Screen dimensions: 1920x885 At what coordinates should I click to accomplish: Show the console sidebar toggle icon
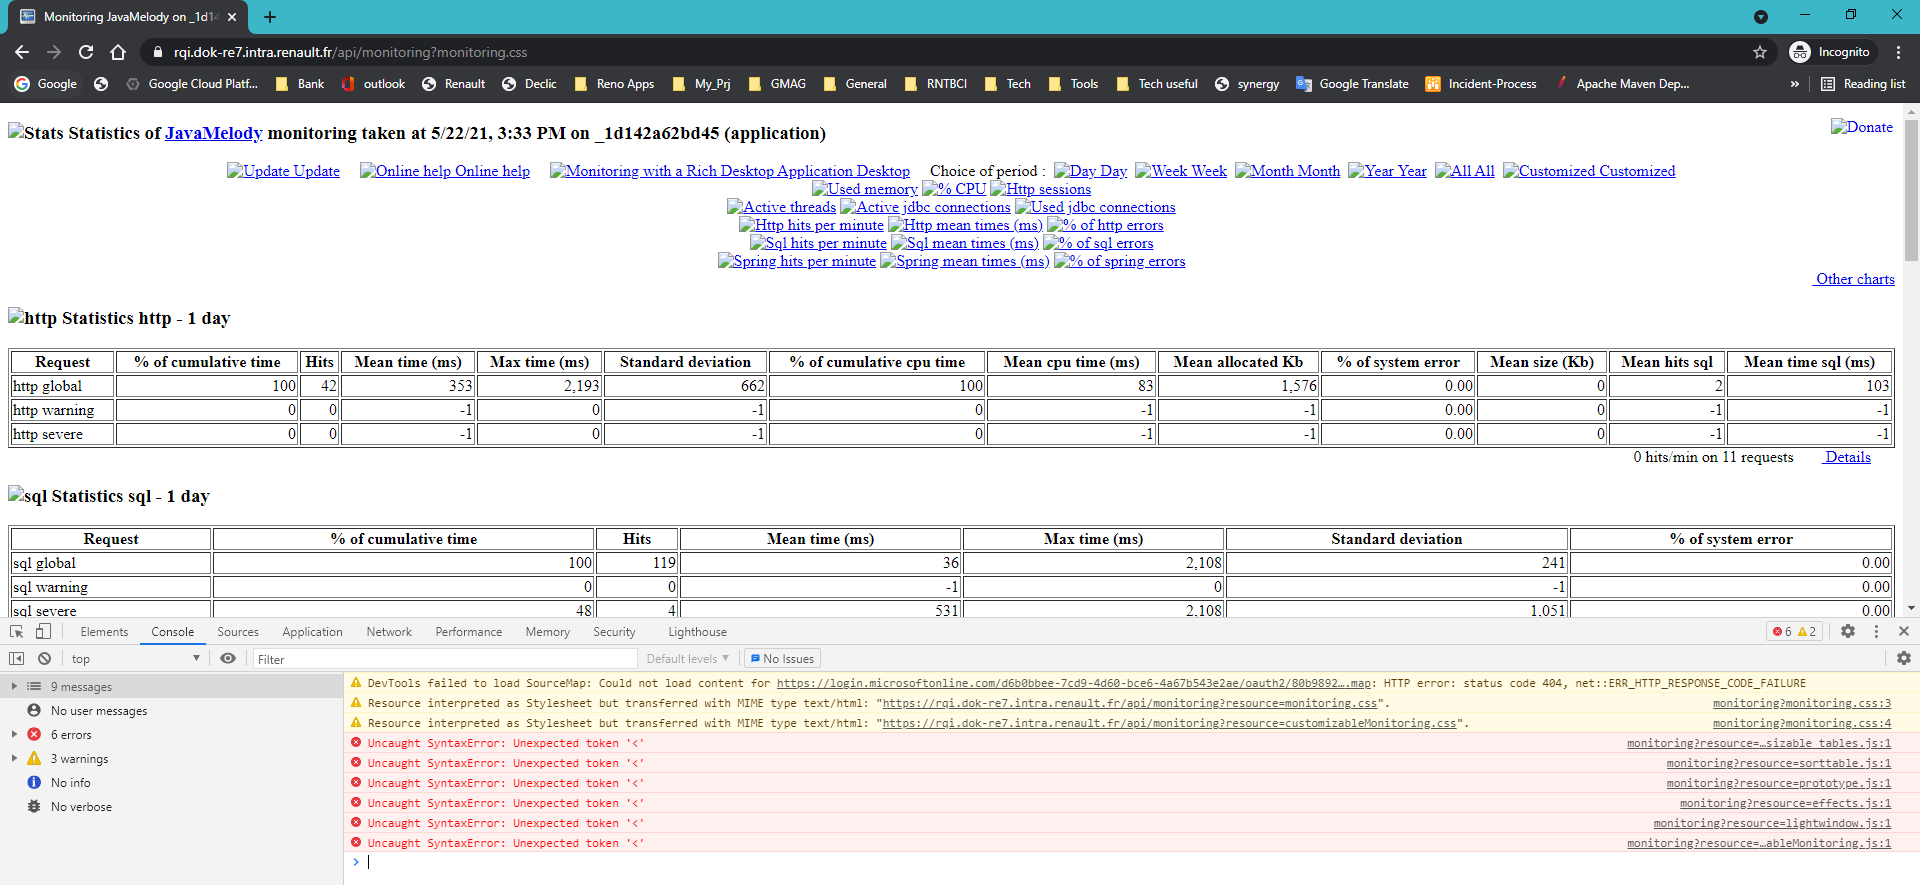(x=17, y=659)
